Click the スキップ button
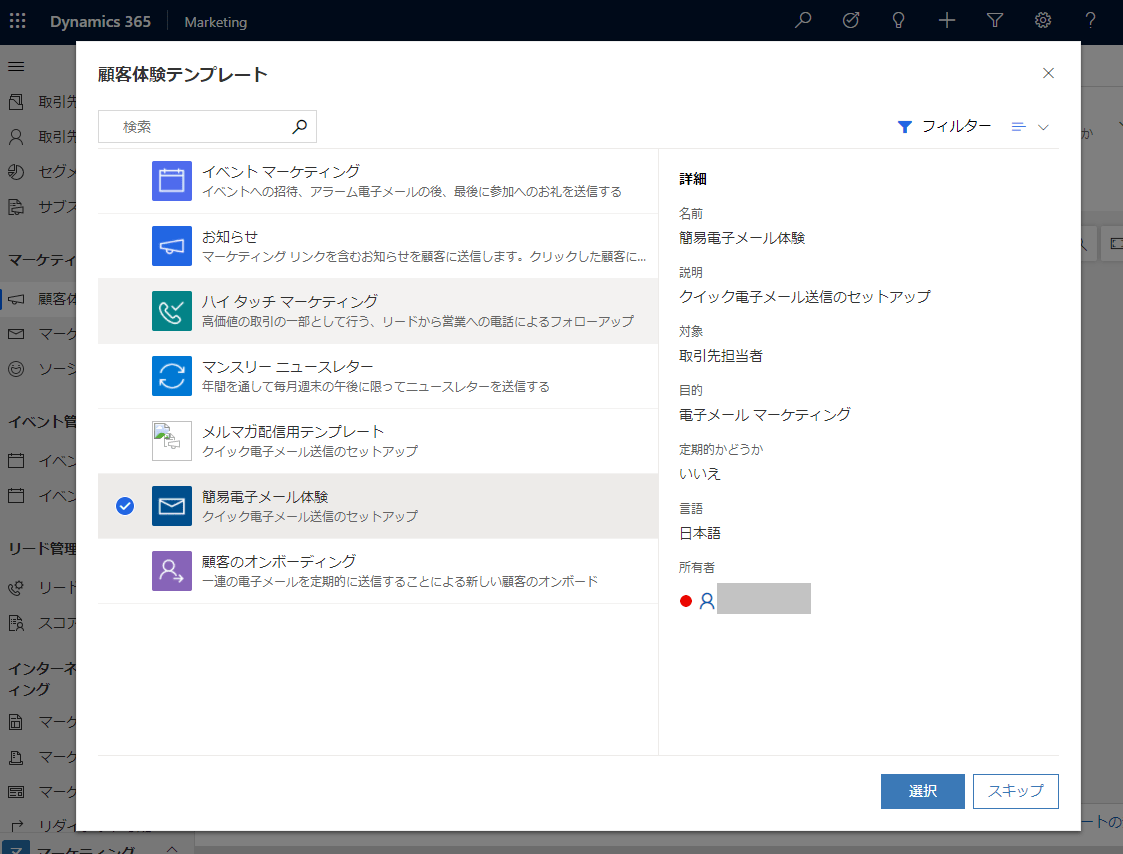 click(x=1015, y=791)
